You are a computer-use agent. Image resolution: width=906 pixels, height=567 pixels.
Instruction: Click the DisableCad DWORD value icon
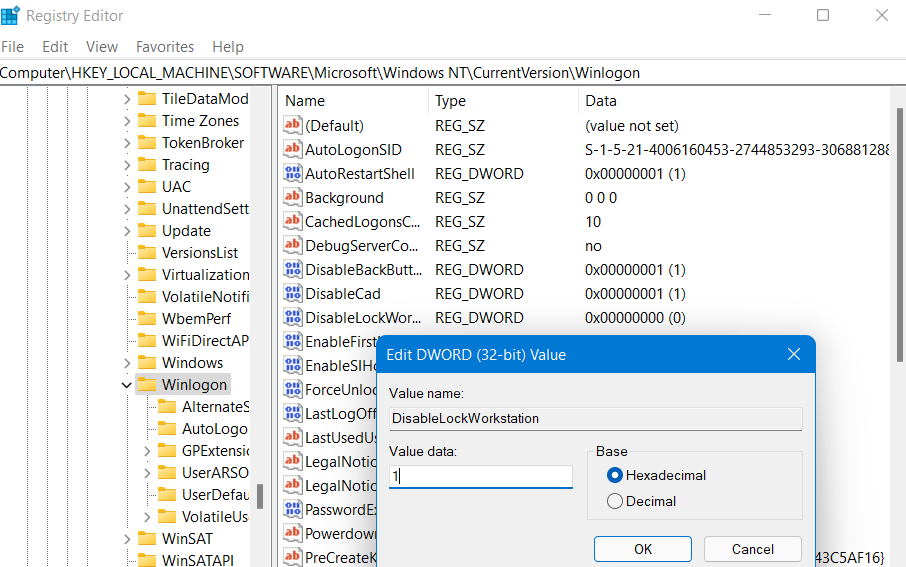[x=293, y=294]
